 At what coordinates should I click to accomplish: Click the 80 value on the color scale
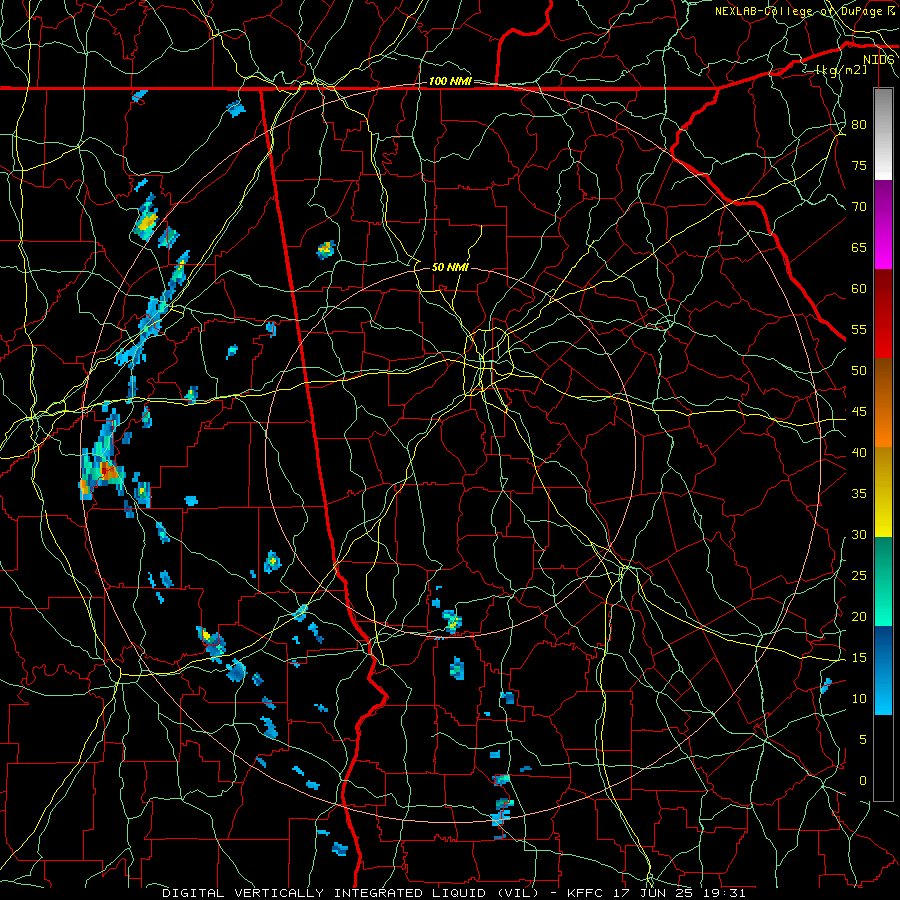pos(859,125)
